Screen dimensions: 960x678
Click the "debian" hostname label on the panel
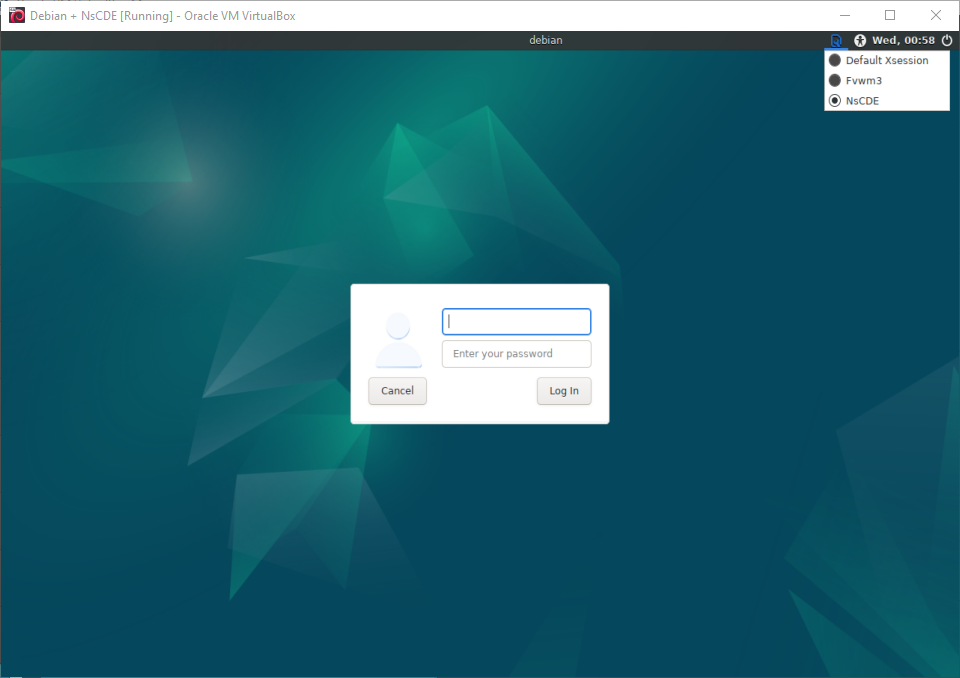pyautogui.click(x=546, y=40)
